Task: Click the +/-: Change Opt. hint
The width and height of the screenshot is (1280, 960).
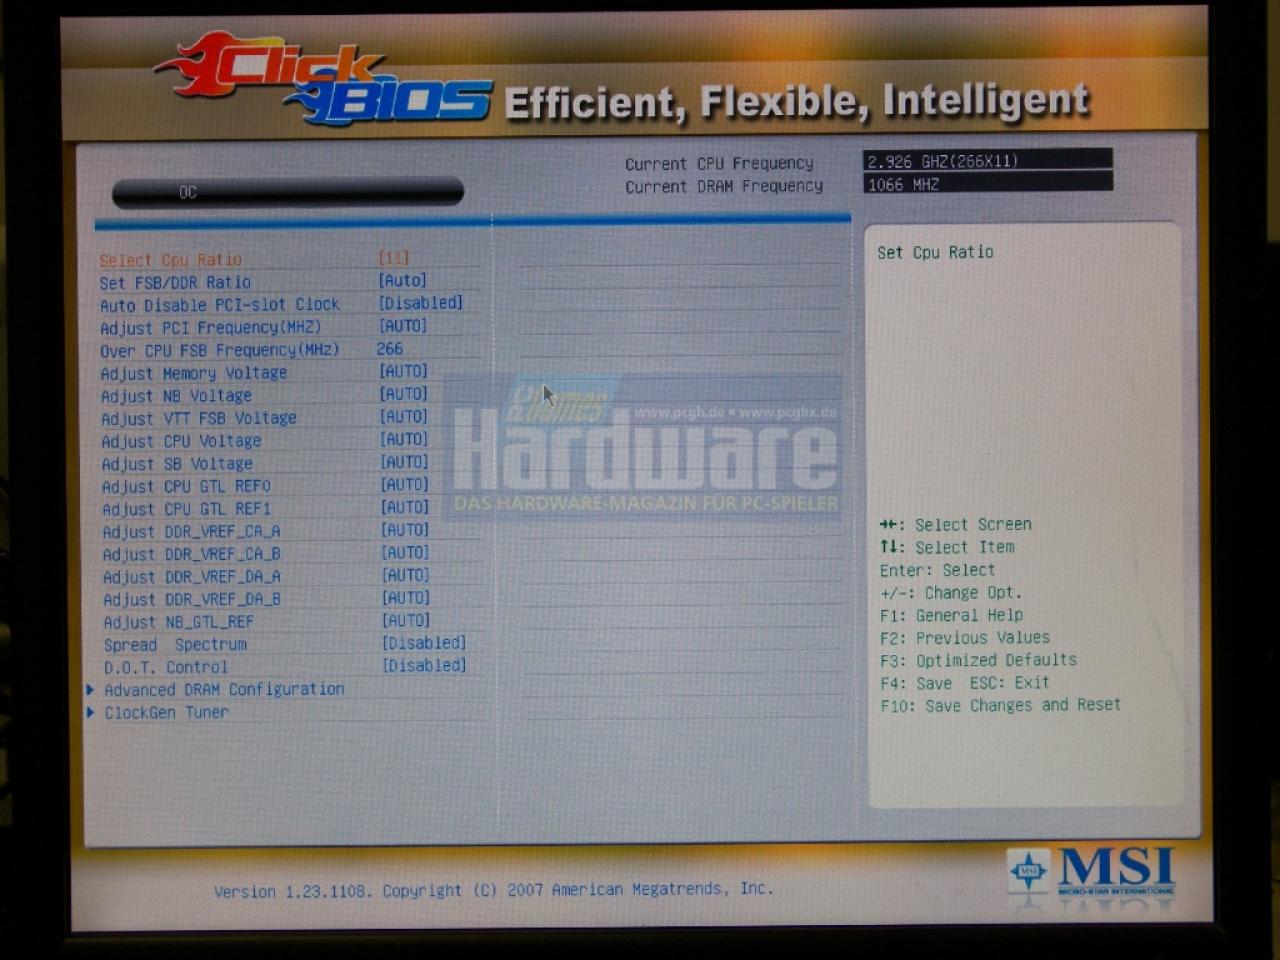Action: [951, 593]
